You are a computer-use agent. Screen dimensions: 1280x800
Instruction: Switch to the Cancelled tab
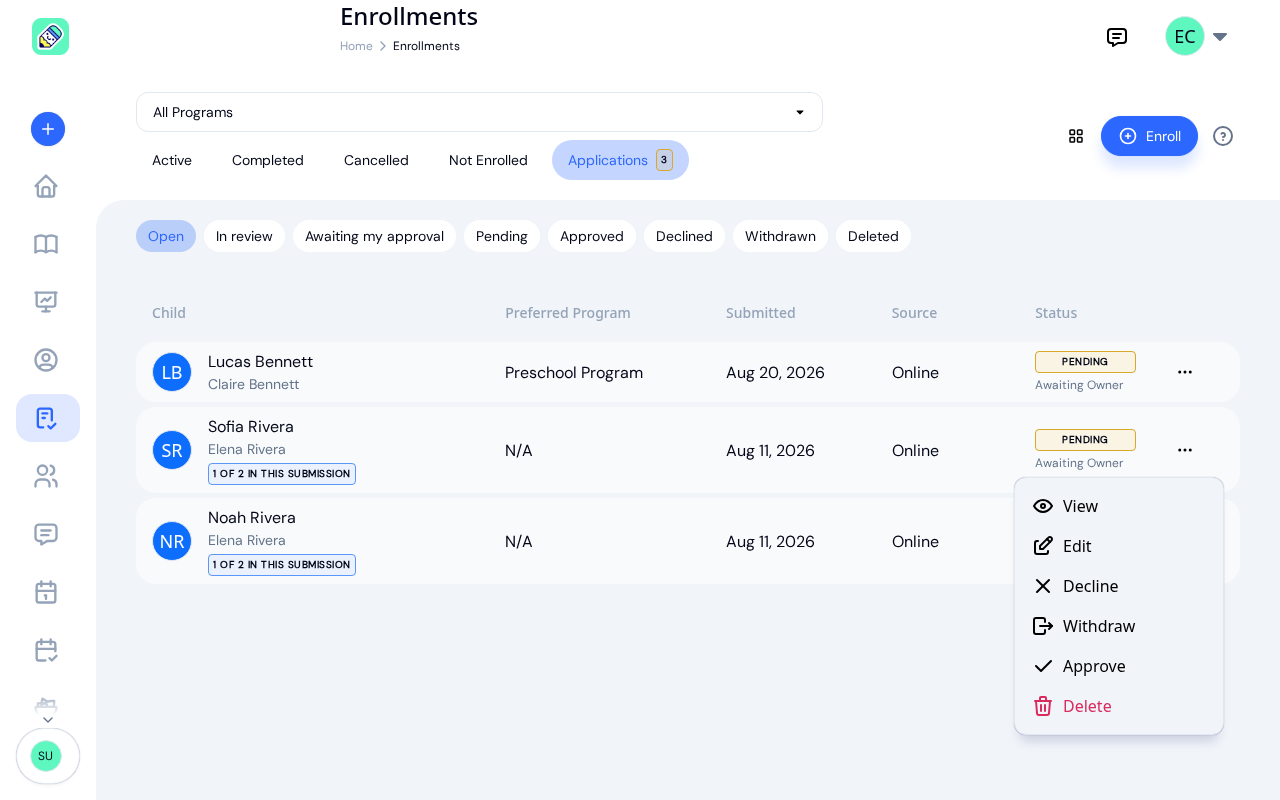376,160
